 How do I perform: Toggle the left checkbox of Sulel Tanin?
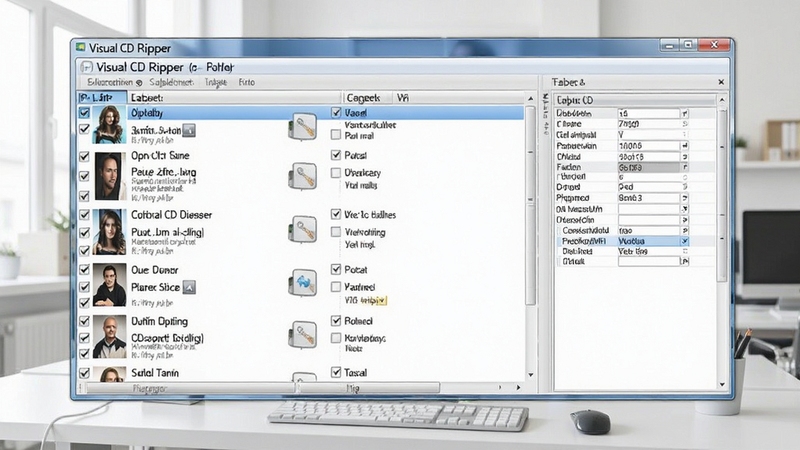84,373
